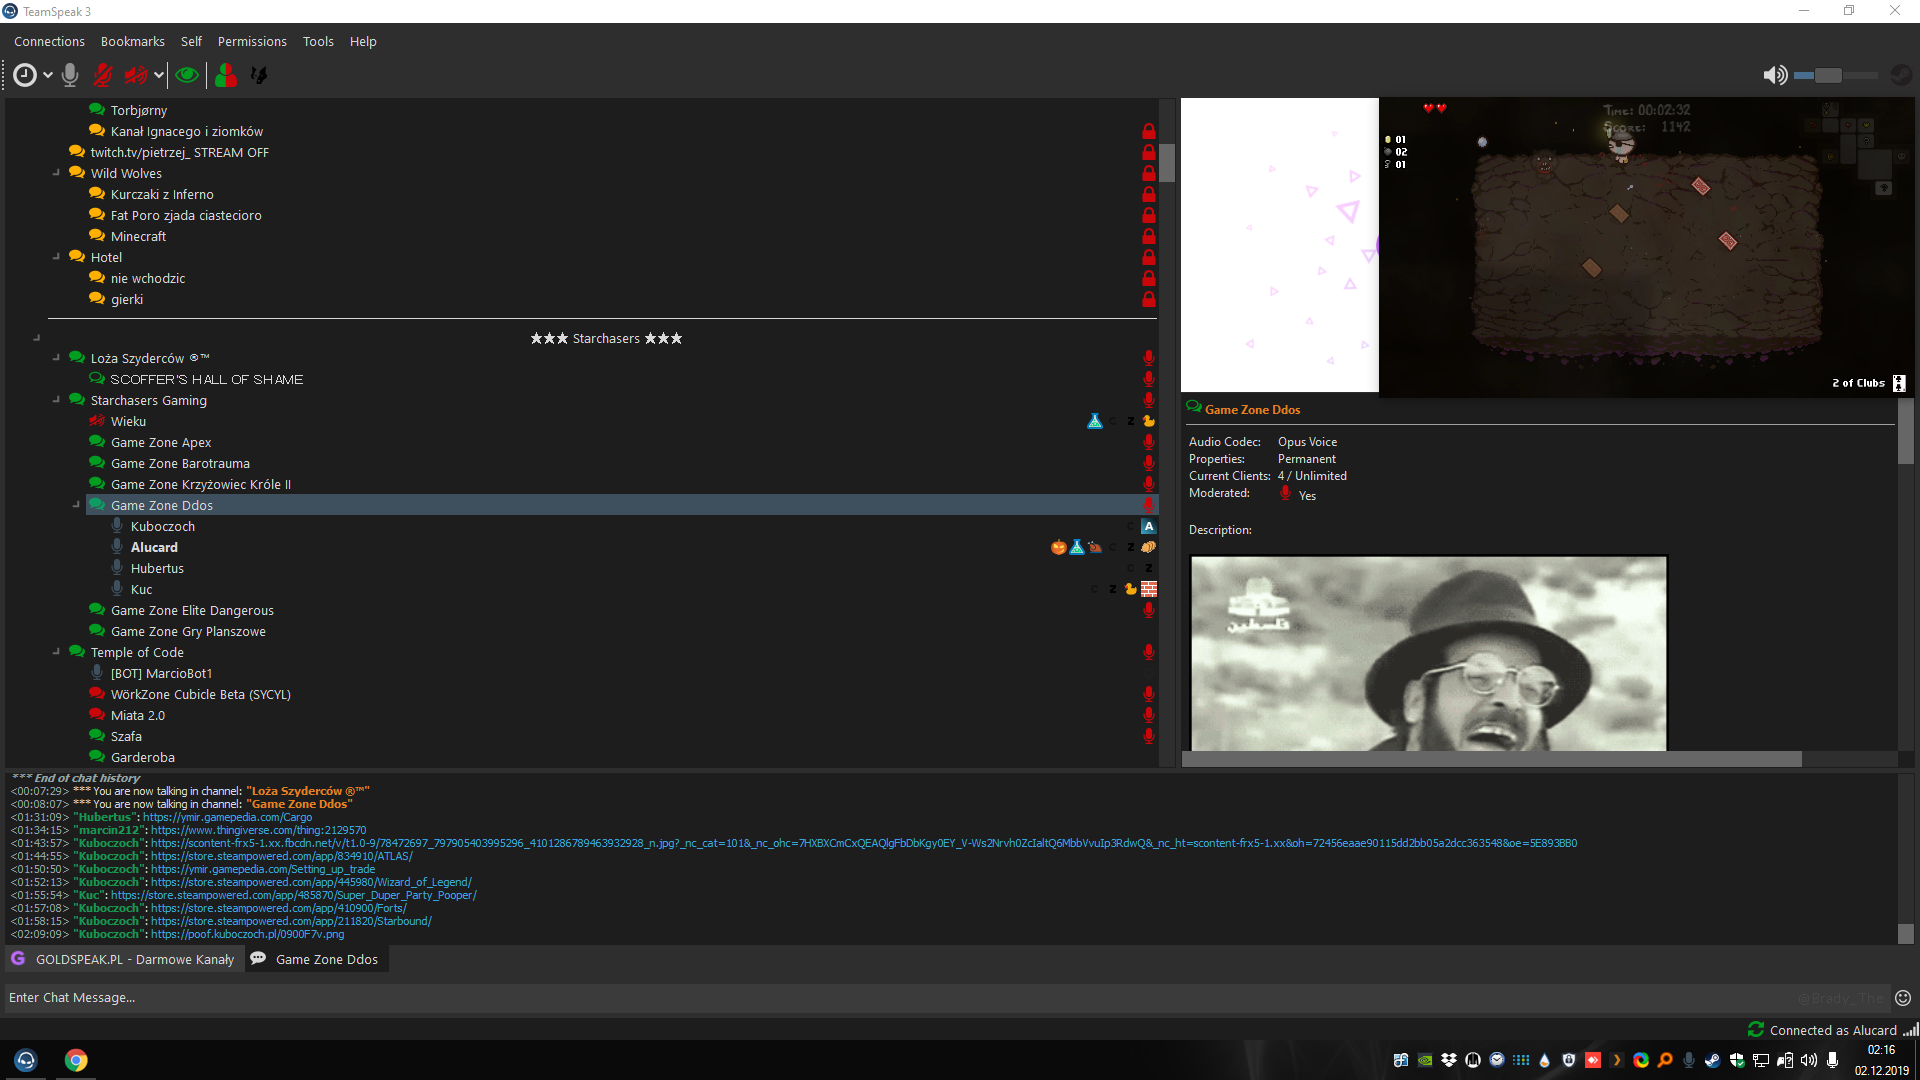
Task: Toggle the red mute microphone button
Action: click(x=103, y=75)
